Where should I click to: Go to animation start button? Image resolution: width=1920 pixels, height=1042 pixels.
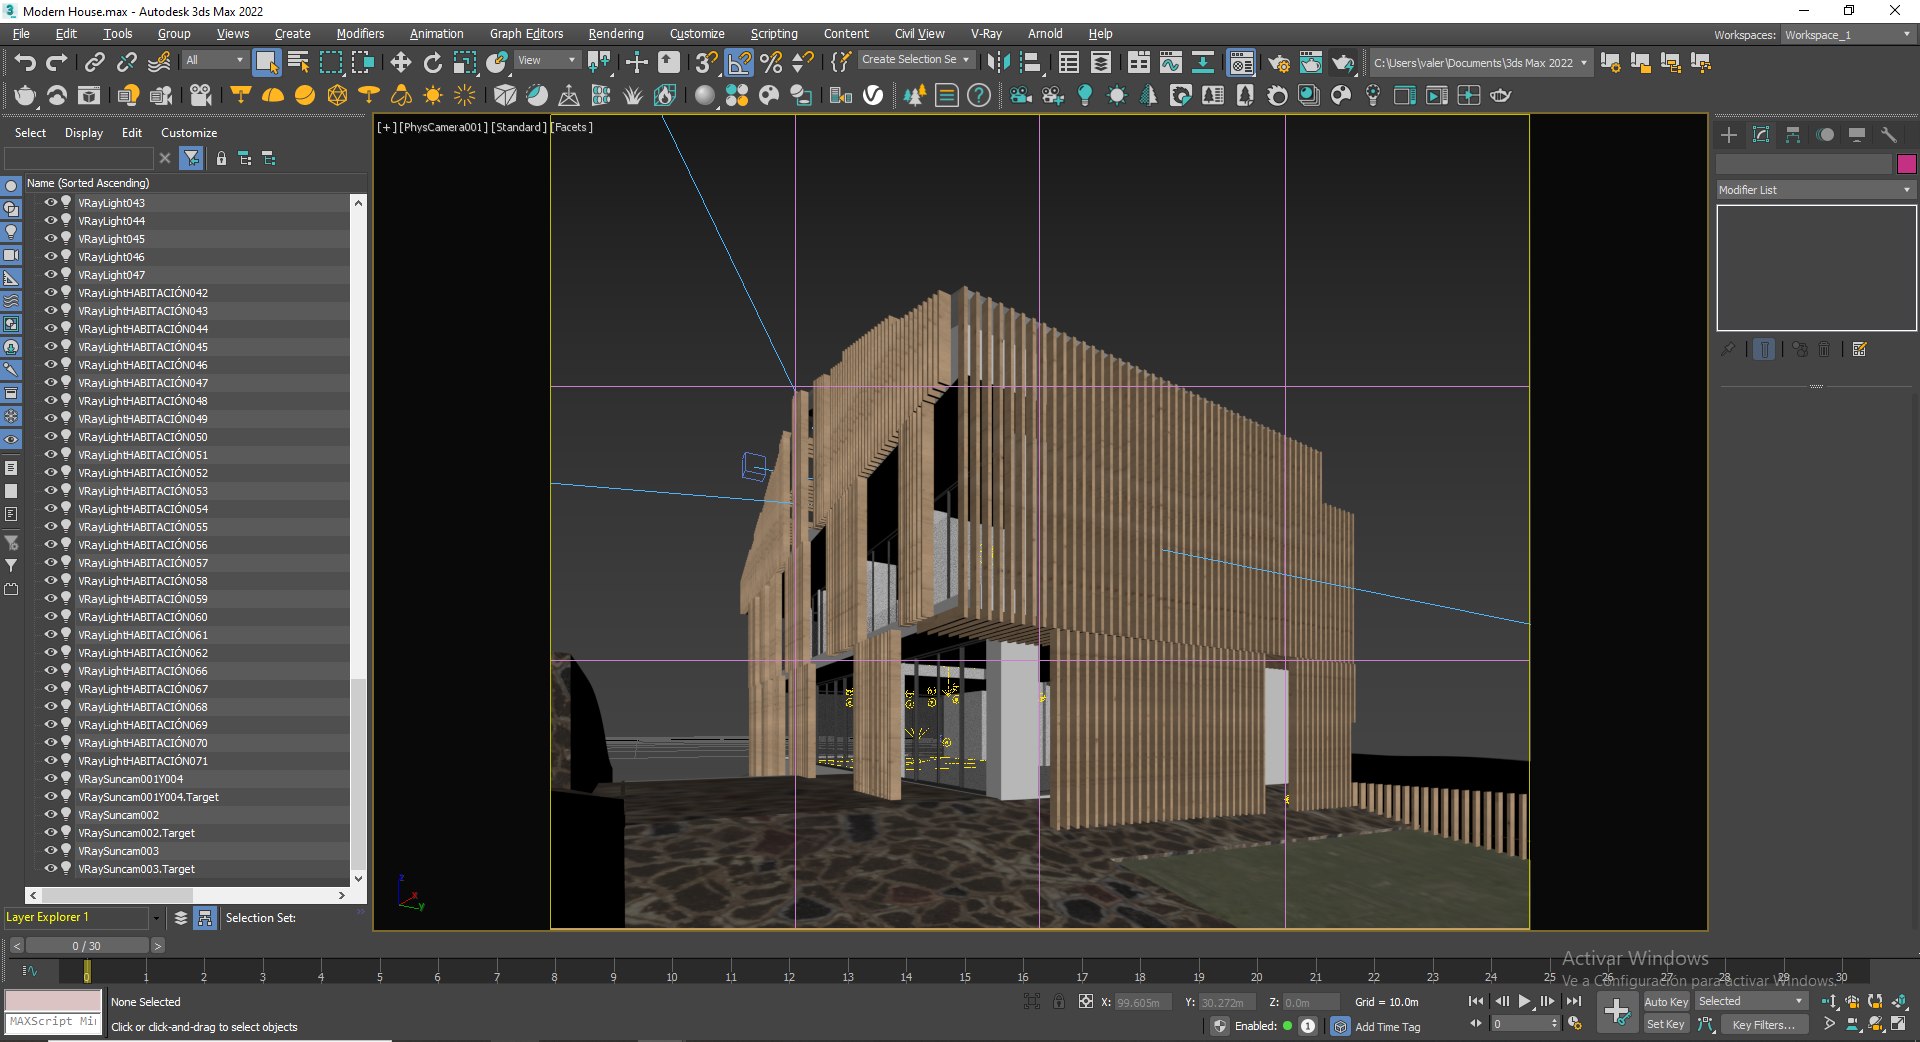1476,1001
